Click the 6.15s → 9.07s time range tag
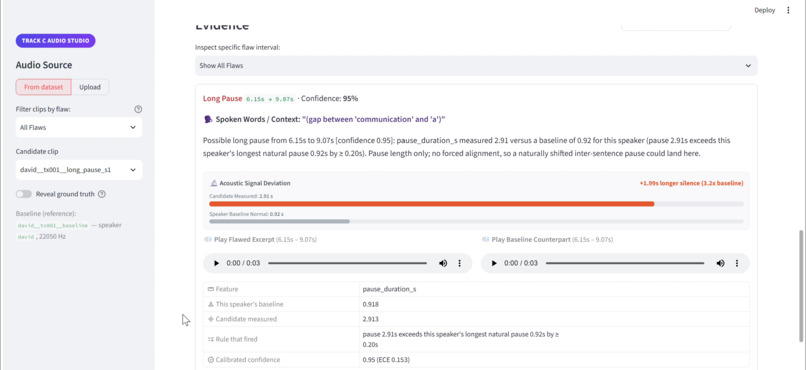This screenshot has width=806, height=370. [269, 99]
